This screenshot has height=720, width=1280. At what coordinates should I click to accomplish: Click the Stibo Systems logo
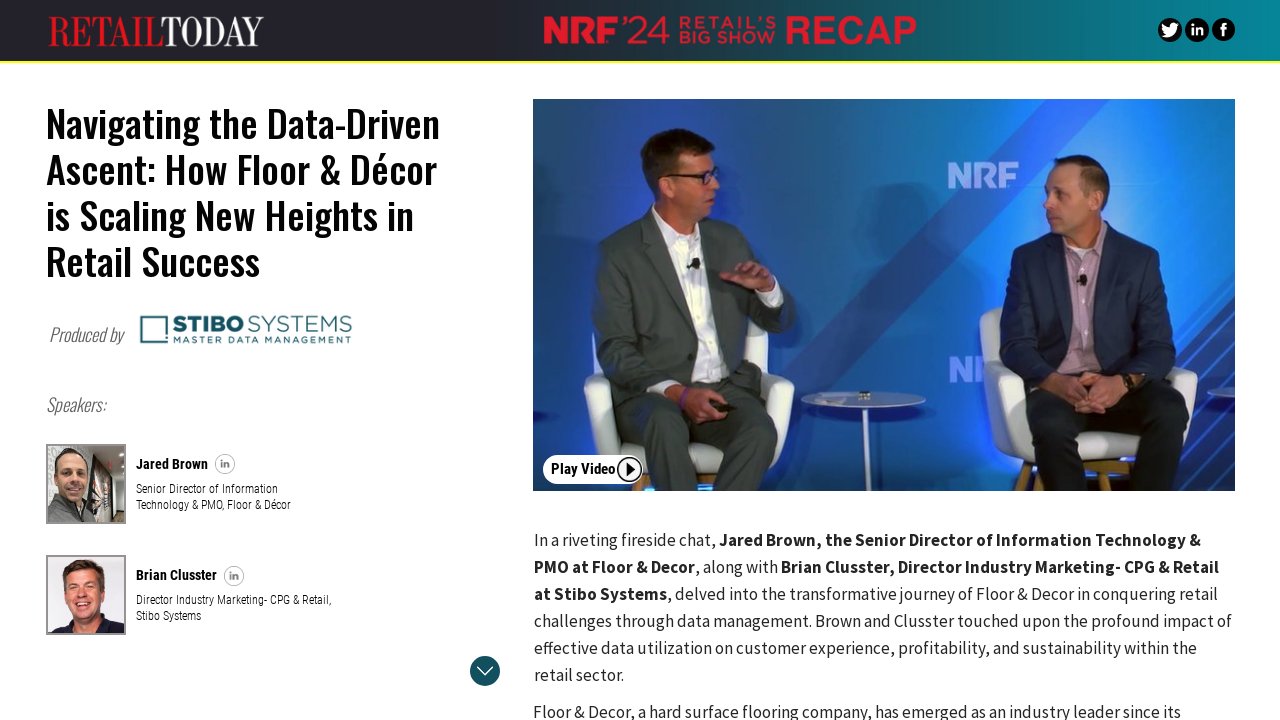click(245, 329)
